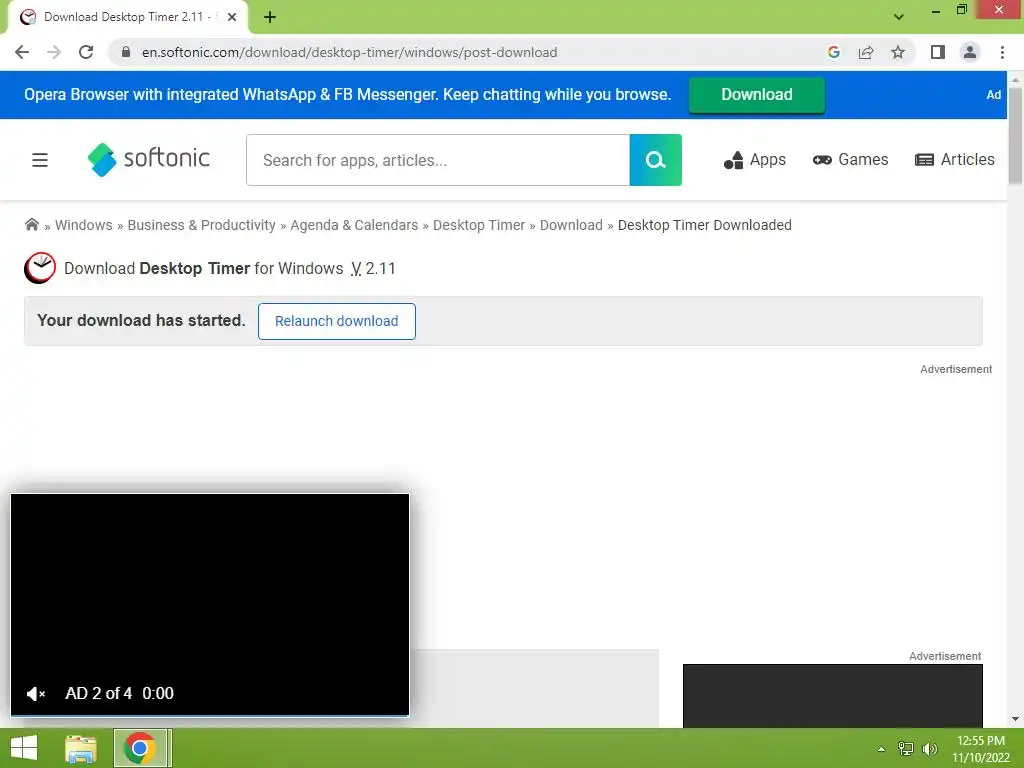Open the Softonic hamburger menu
This screenshot has width=1024, height=768.
pos(40,160)
